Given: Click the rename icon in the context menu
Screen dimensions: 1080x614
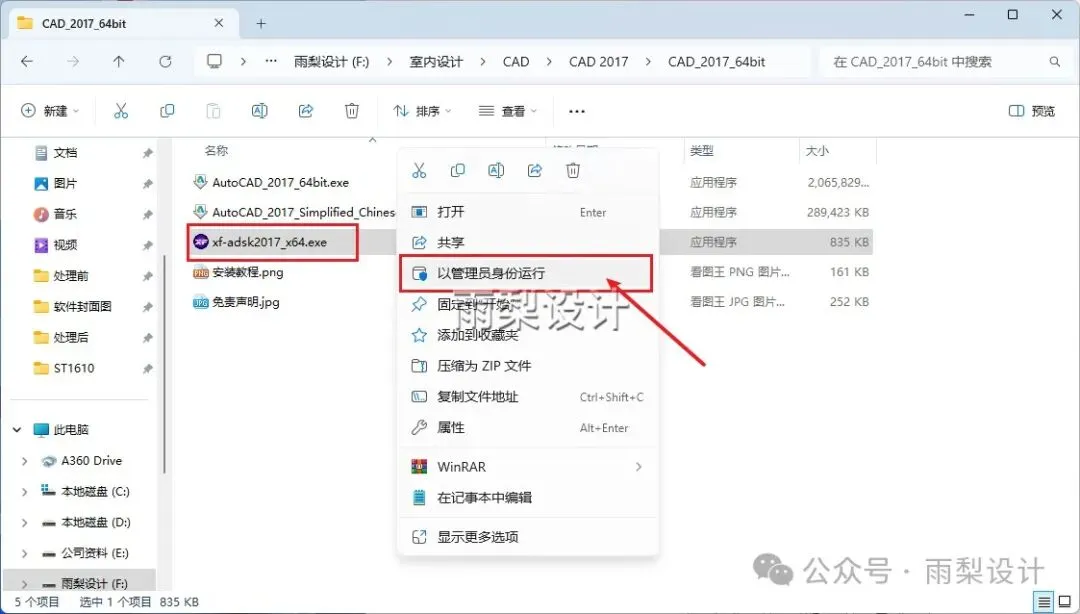Looking at the screenshot, I should (496, 170).
